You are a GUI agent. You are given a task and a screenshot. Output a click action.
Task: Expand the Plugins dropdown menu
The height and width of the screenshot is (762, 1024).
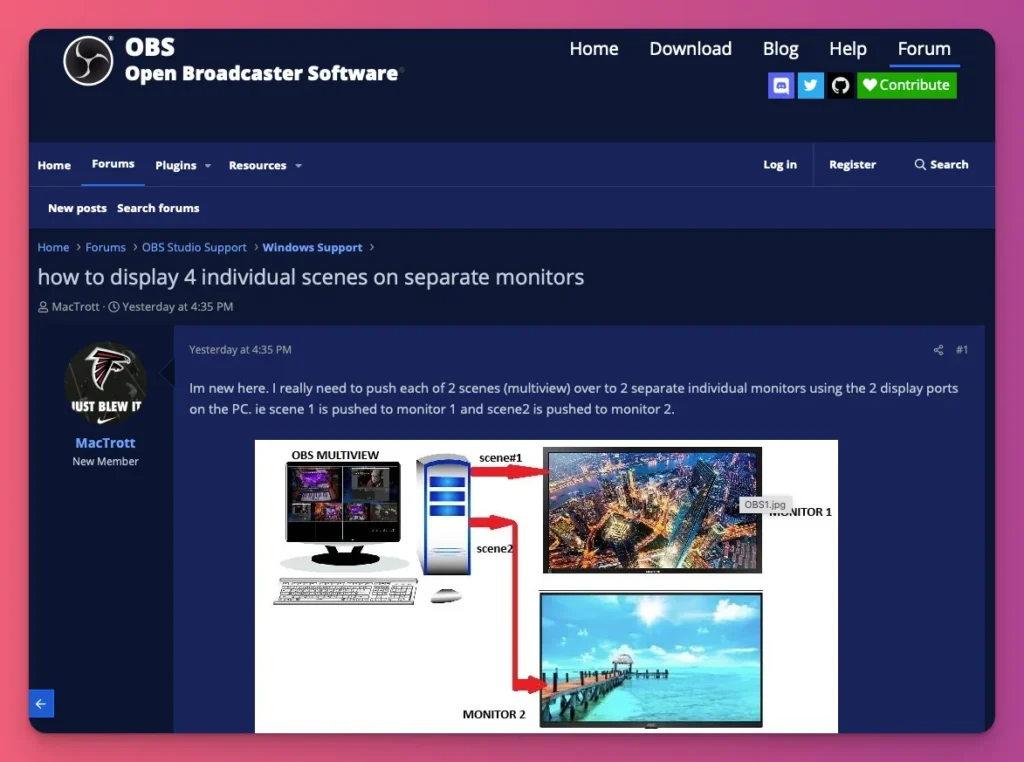coord(183,166)
